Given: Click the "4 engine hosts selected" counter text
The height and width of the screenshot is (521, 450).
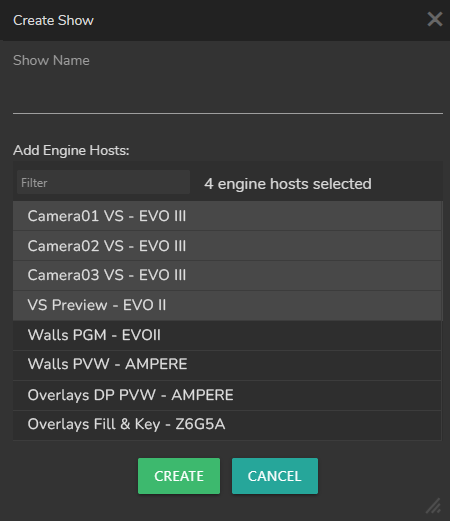Looking at the screenshot, I should click(288, 184).
